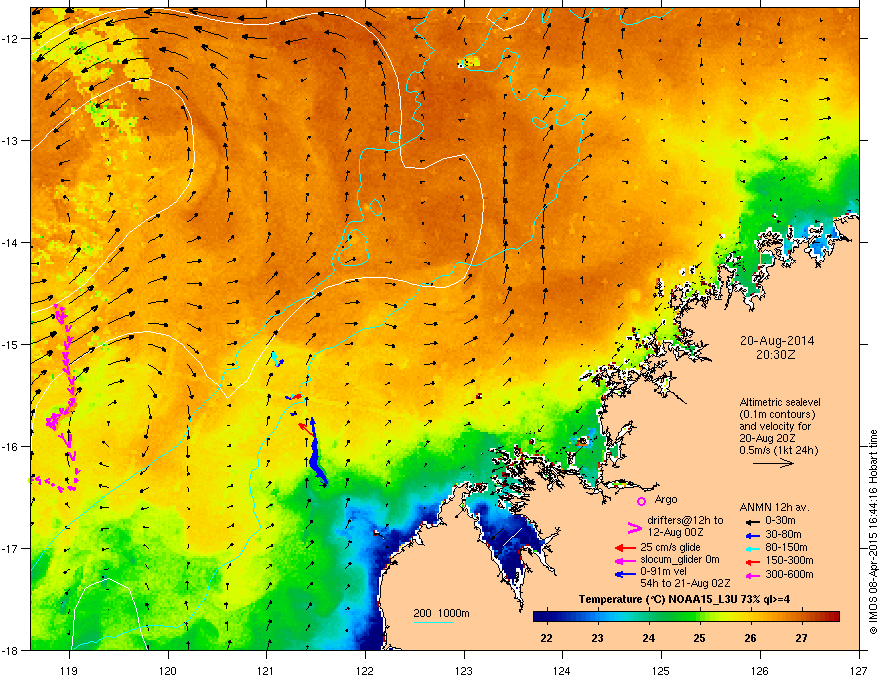Click the date label 20-Aug-2014
Image resolution: width=880 pixels, height=680 pixels.
[777, 341]
